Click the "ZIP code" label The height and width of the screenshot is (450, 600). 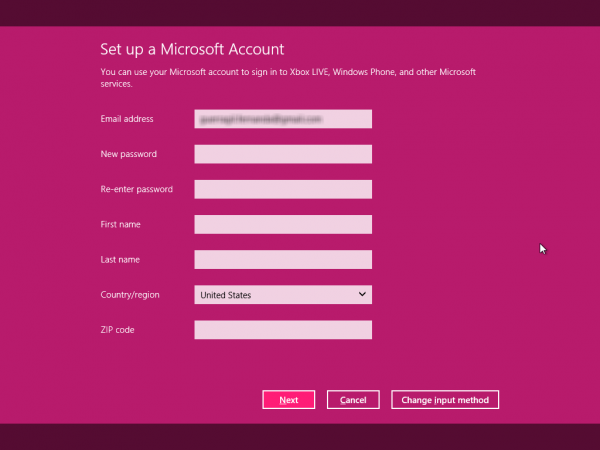[118, 330]
